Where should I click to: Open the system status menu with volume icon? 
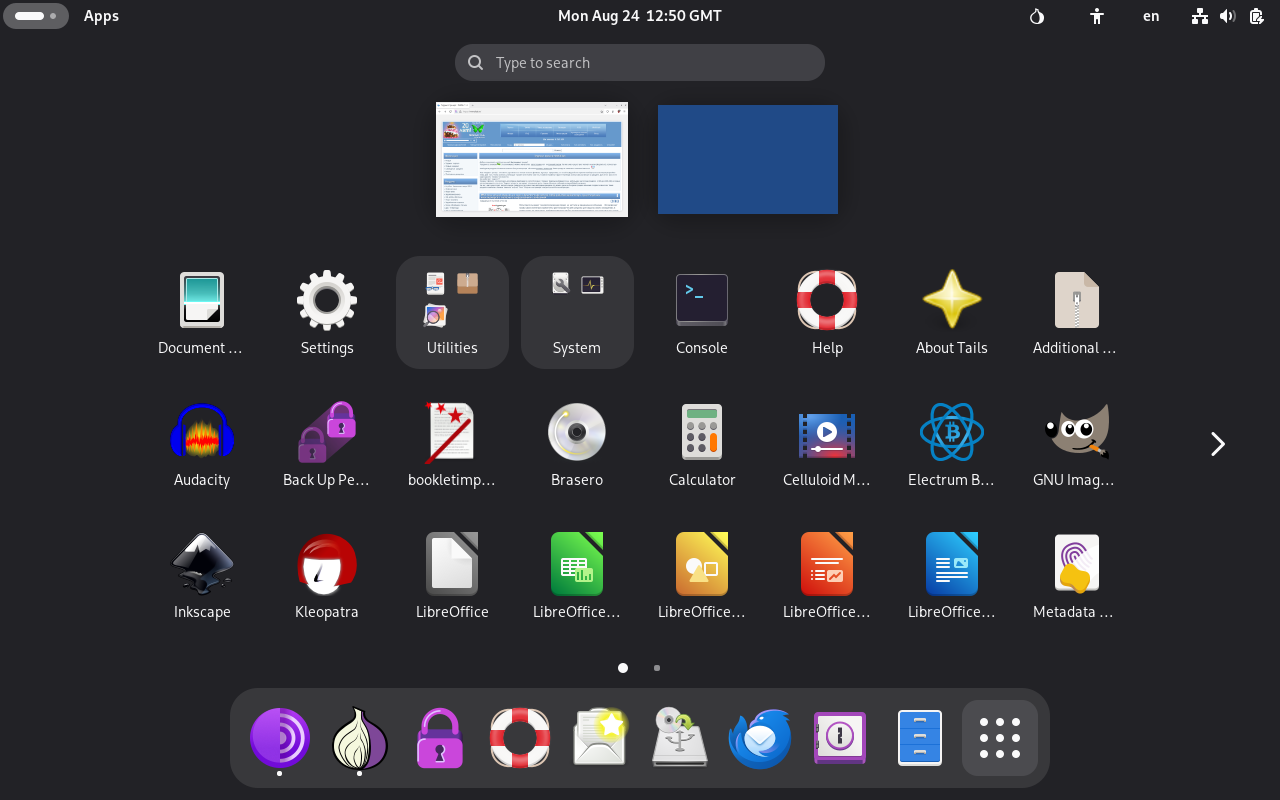click(x=1228, y=16)
